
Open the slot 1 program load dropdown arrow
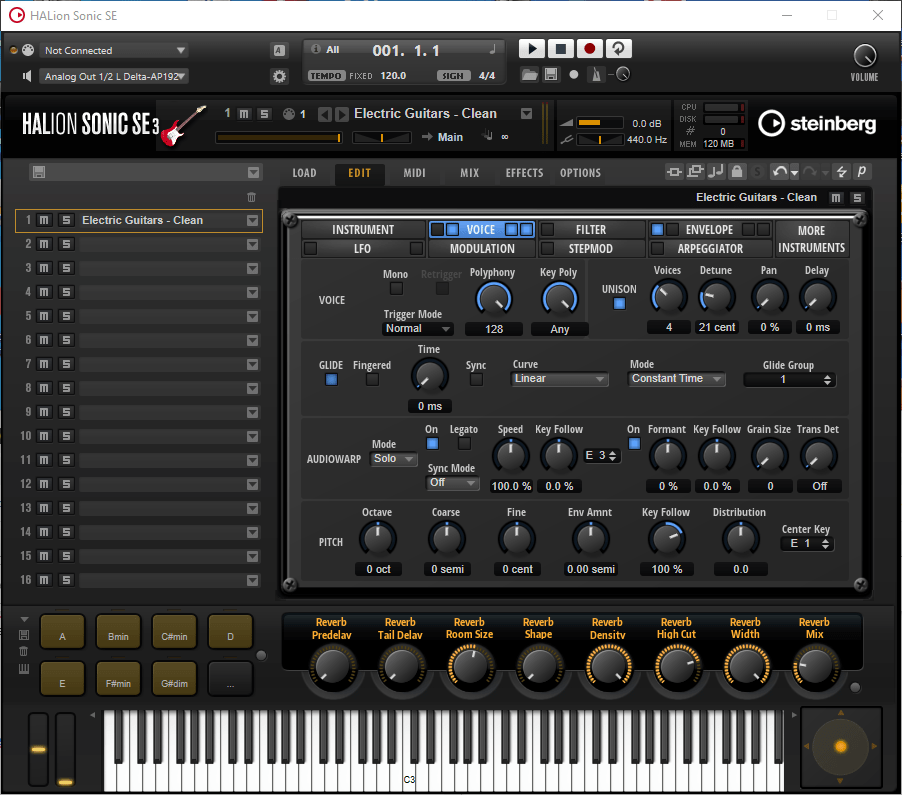point(252,220)
